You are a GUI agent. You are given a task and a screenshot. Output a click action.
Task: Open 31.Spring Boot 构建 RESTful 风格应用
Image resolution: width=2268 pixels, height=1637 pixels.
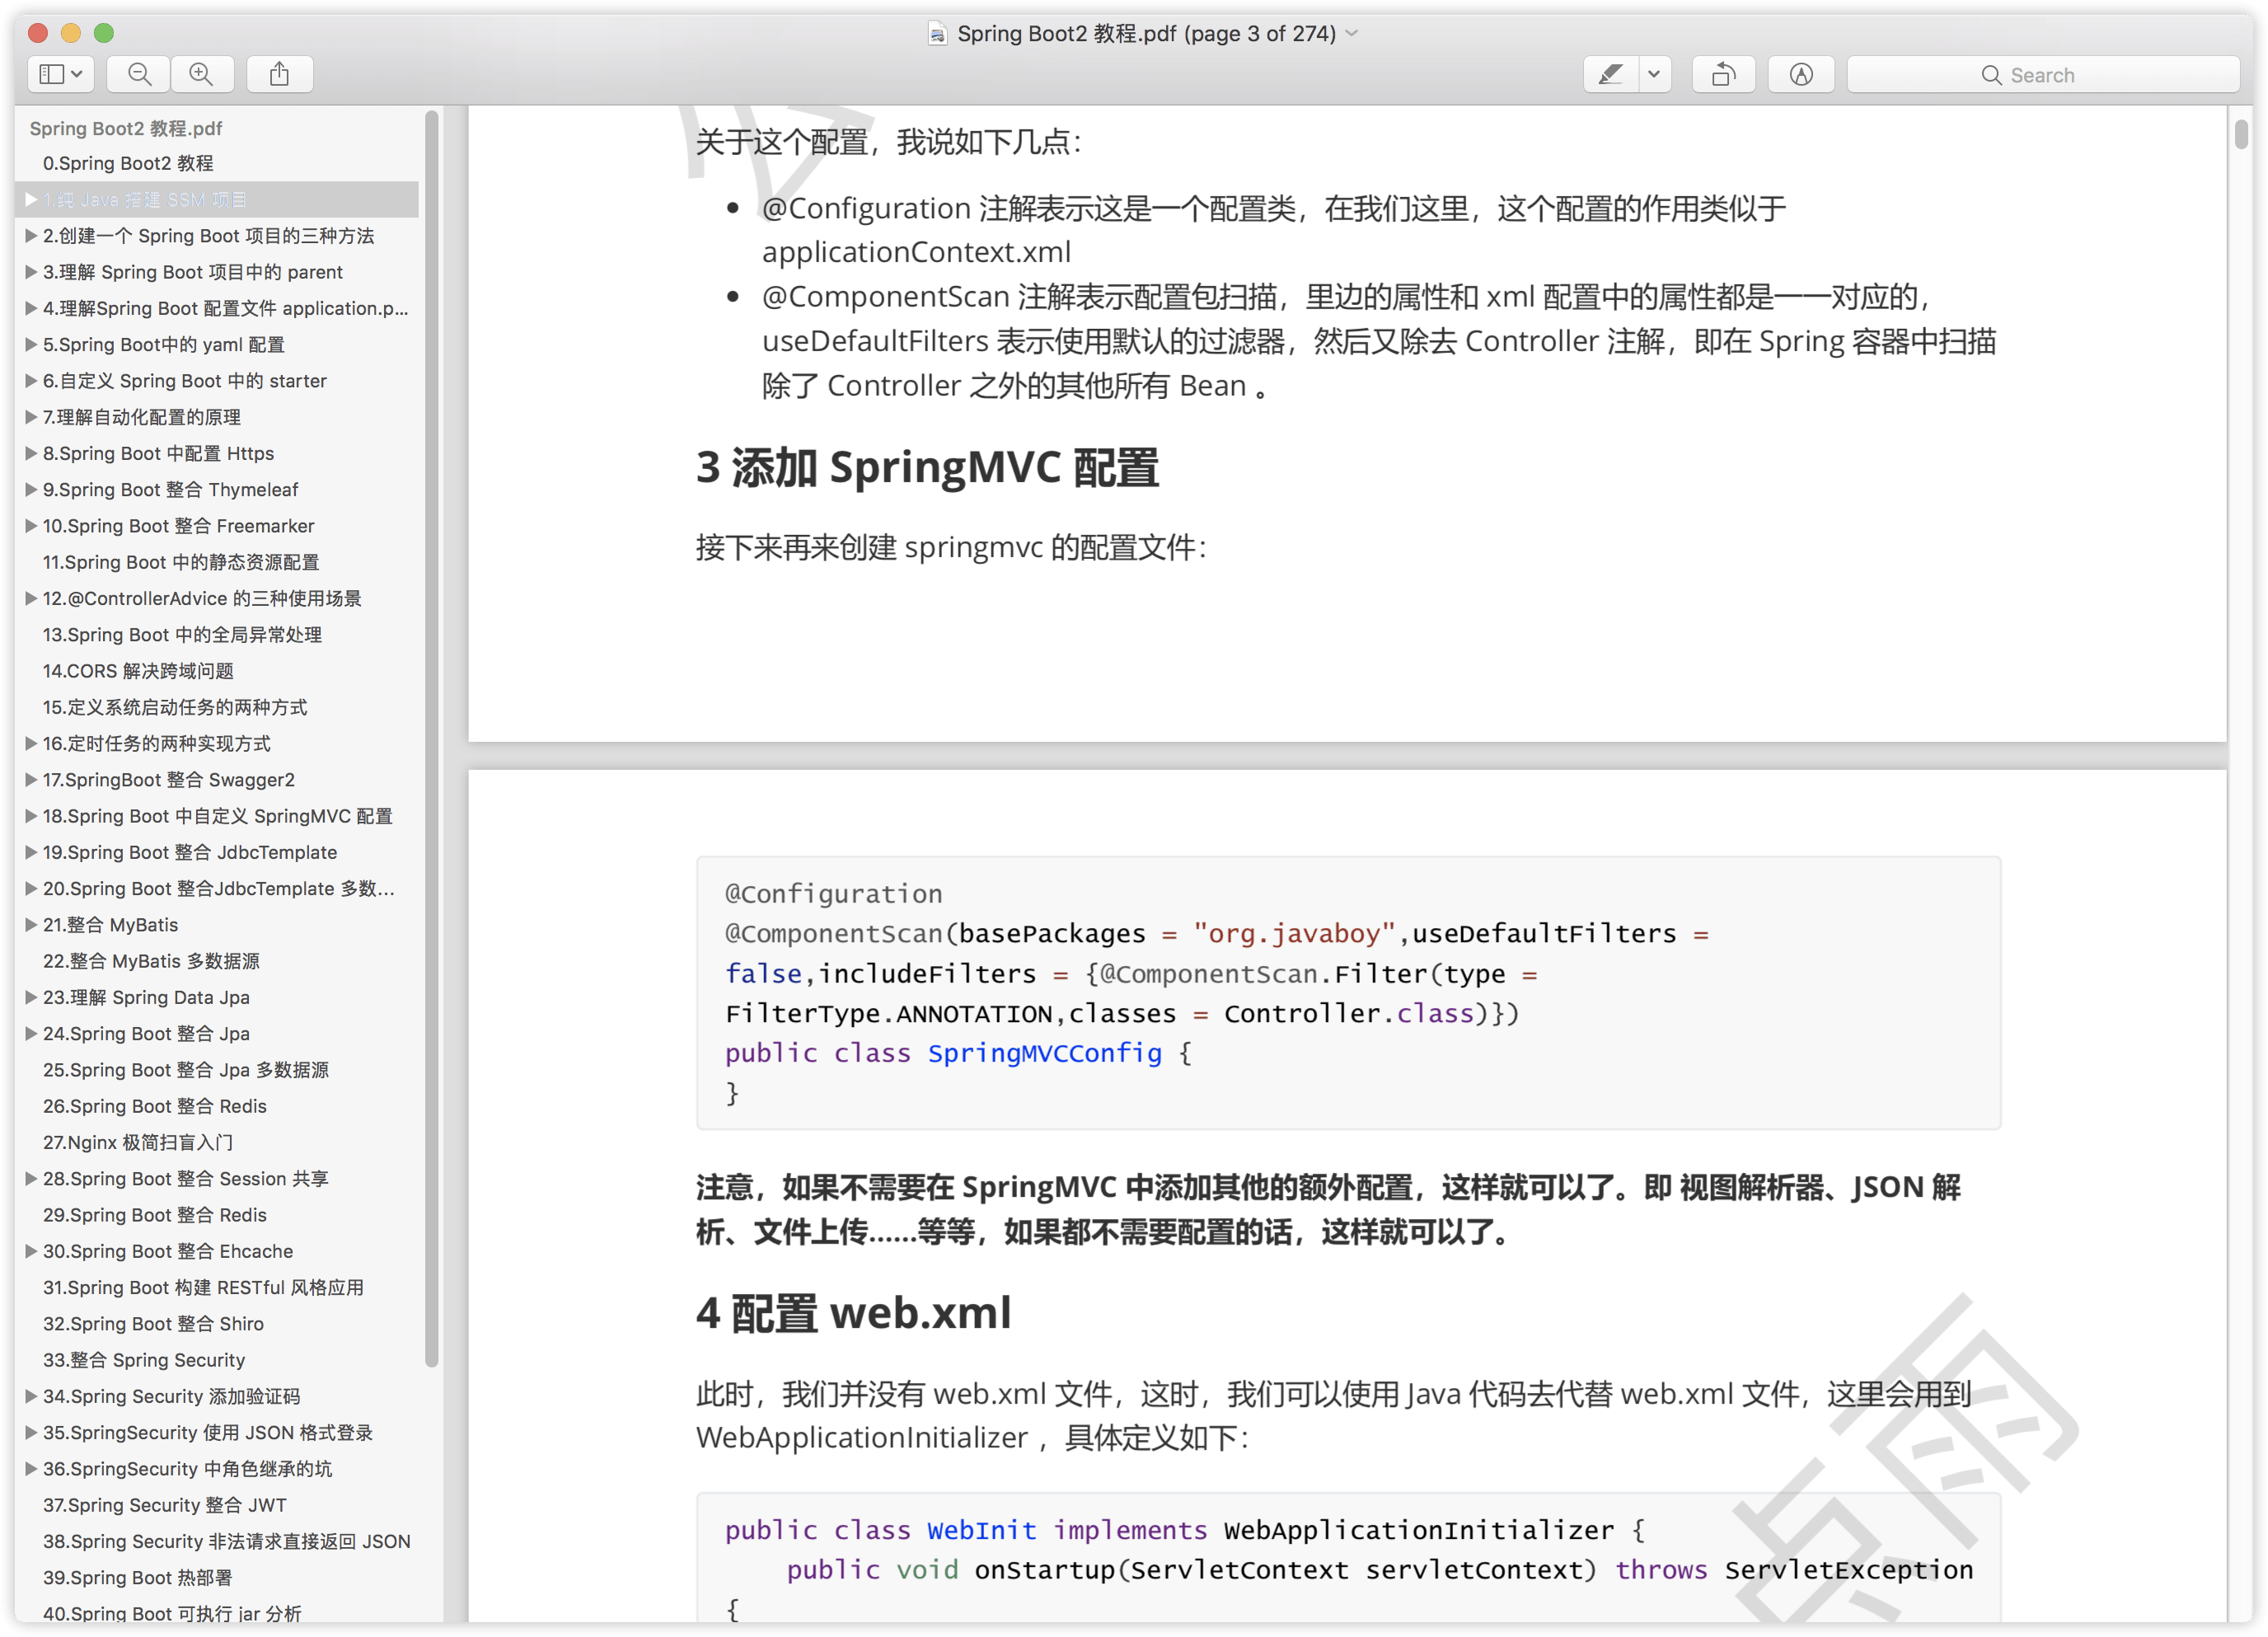pos(203,1288)
